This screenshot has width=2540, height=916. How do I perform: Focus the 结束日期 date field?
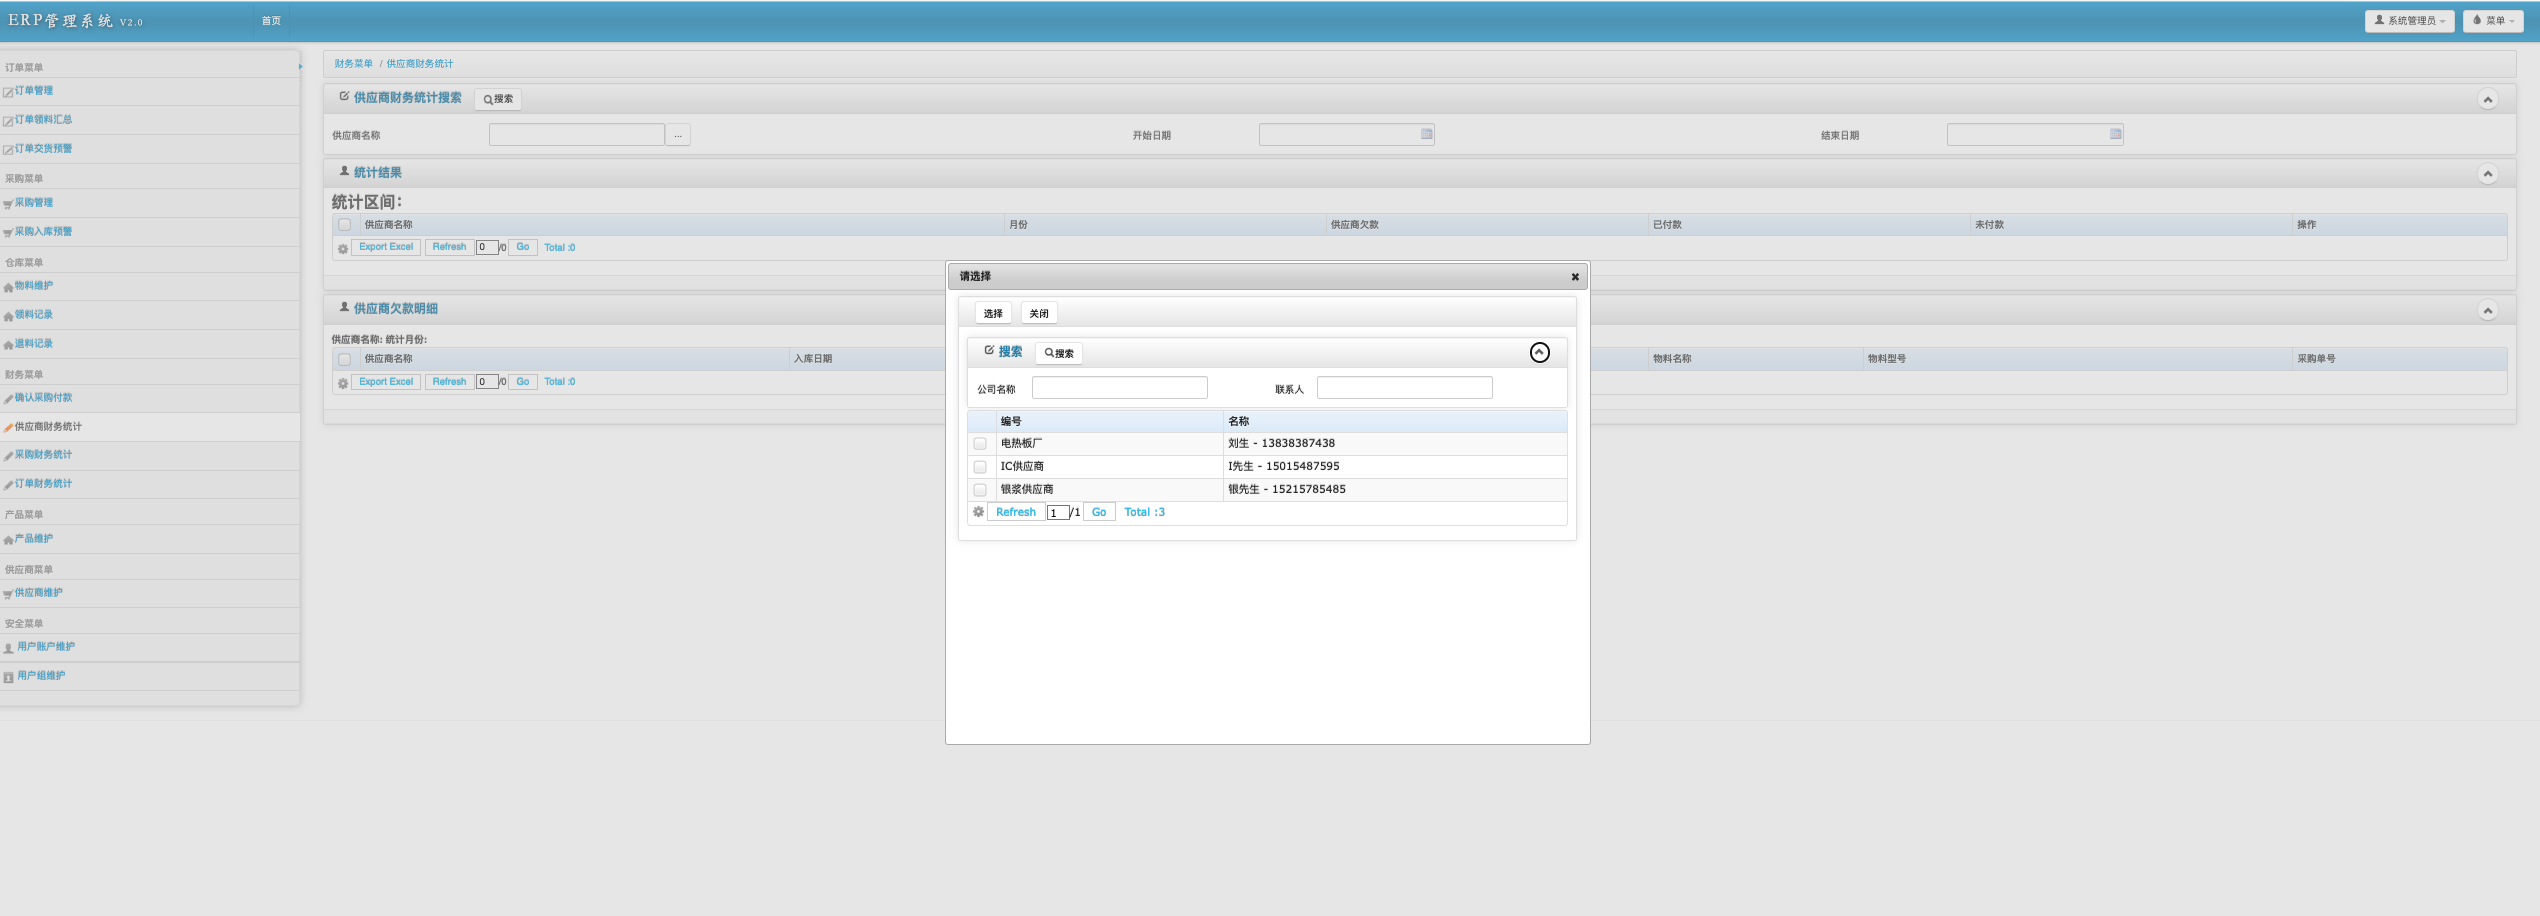click(x=2035, y=135)
